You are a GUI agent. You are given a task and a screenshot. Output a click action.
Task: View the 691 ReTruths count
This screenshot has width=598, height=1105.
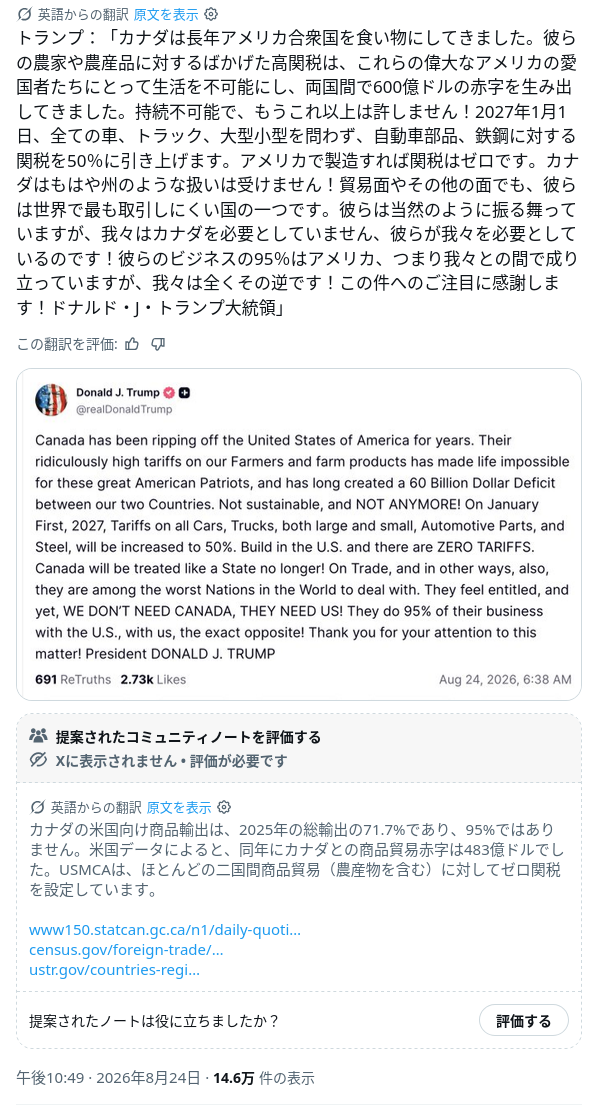pos(73,679)
